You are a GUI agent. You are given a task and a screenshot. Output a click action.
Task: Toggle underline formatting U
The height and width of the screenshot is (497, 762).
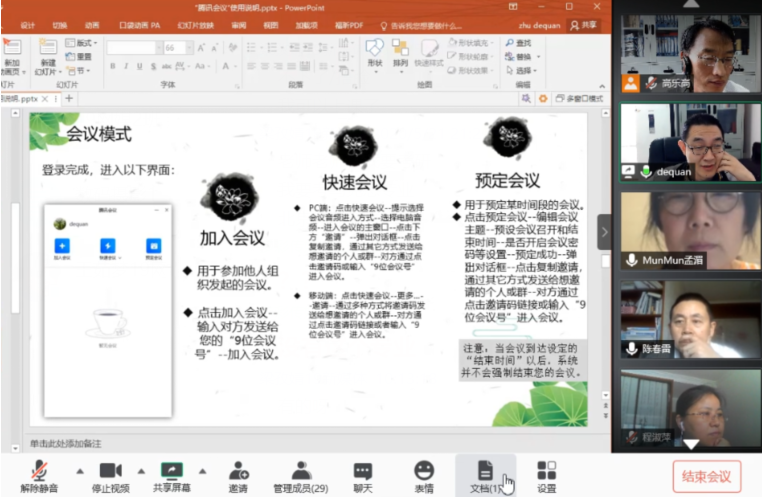click(x=139, y=66)
